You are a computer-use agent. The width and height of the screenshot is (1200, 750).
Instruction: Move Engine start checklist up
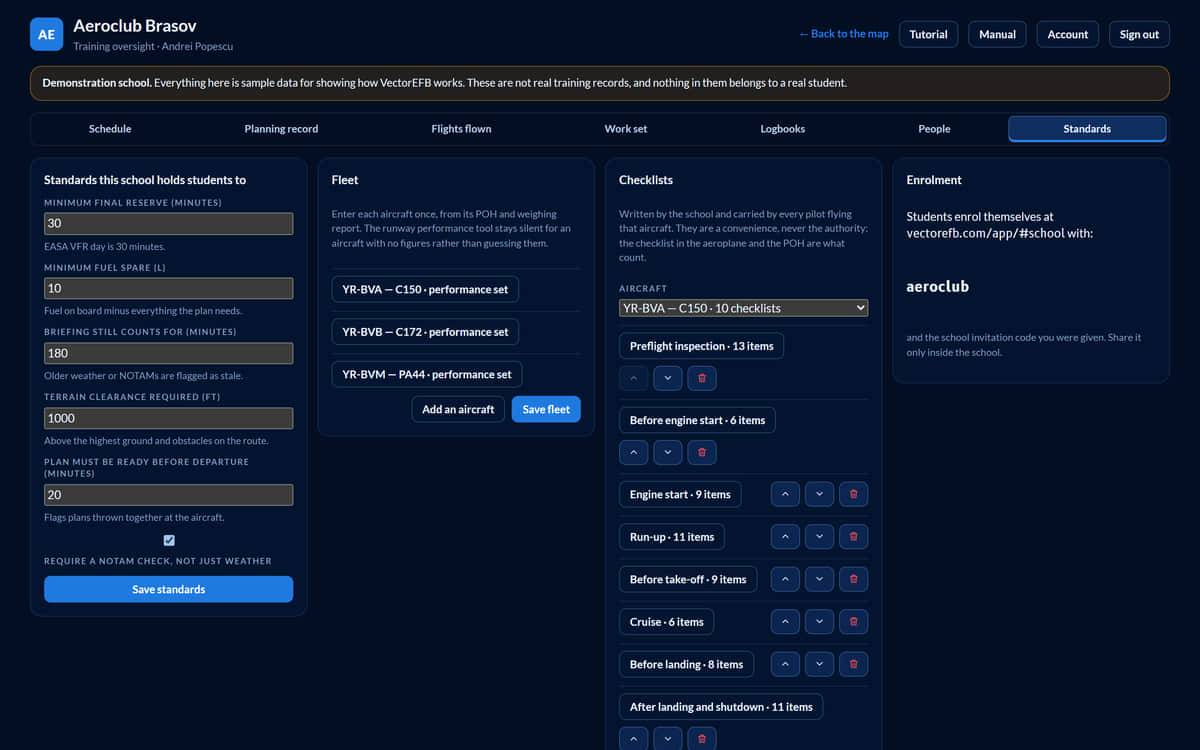(785, 494)
